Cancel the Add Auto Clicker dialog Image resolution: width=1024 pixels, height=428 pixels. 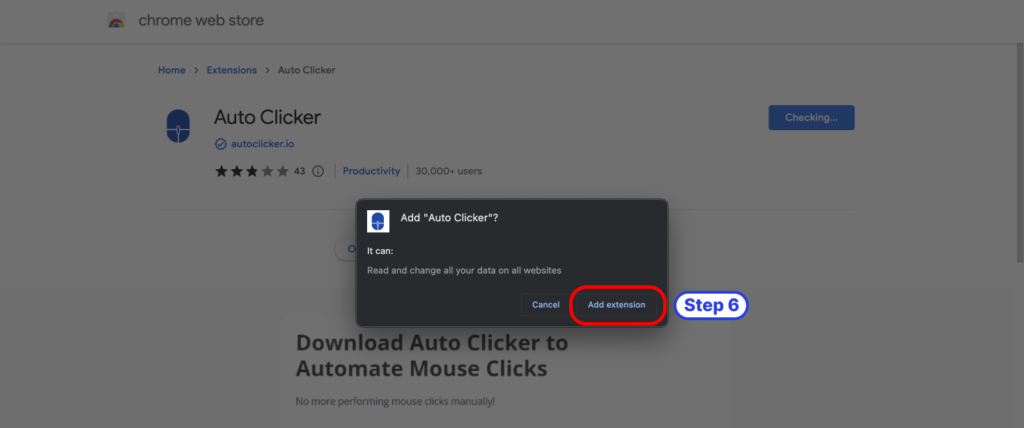pyautogui.click(x=545, y=304)
